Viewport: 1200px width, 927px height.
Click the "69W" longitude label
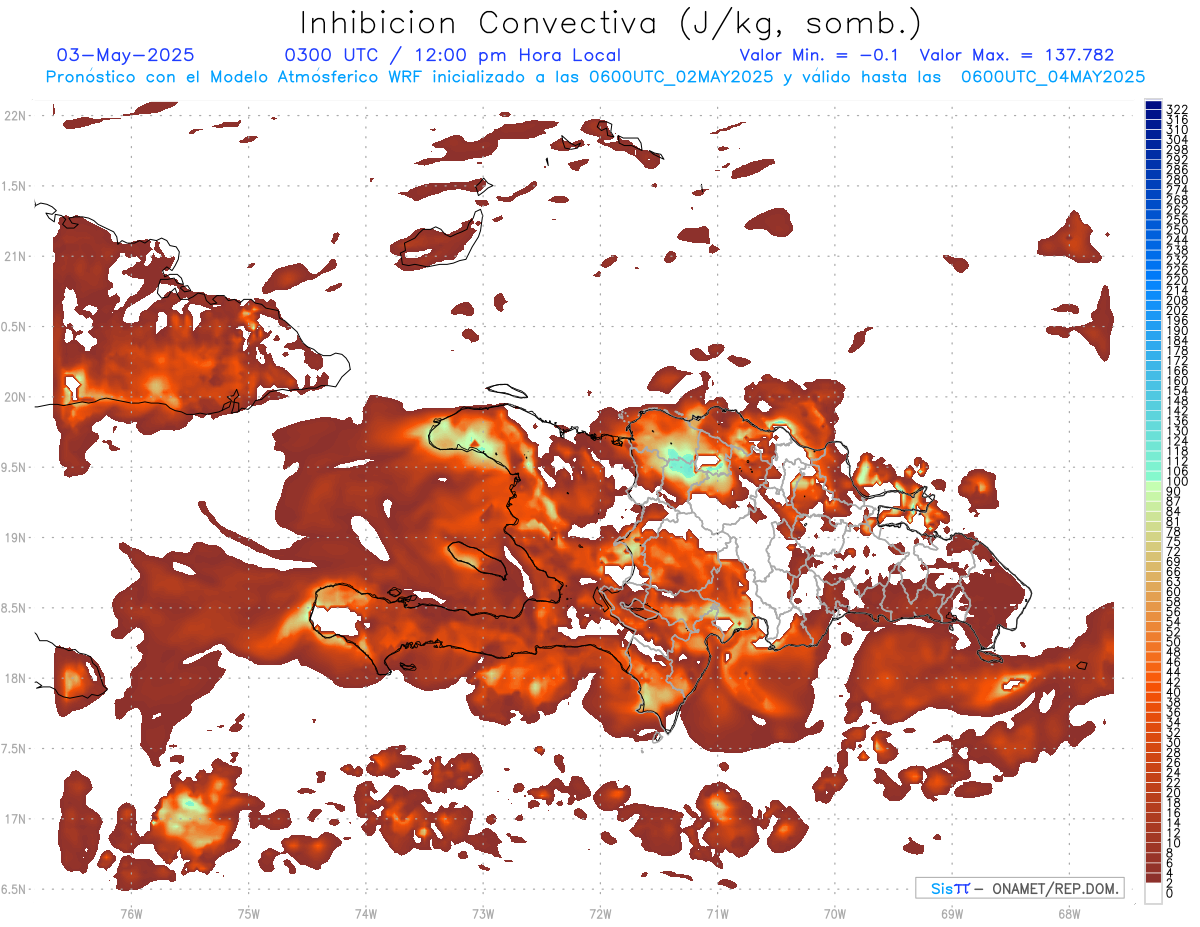click(x=952, y=913)
